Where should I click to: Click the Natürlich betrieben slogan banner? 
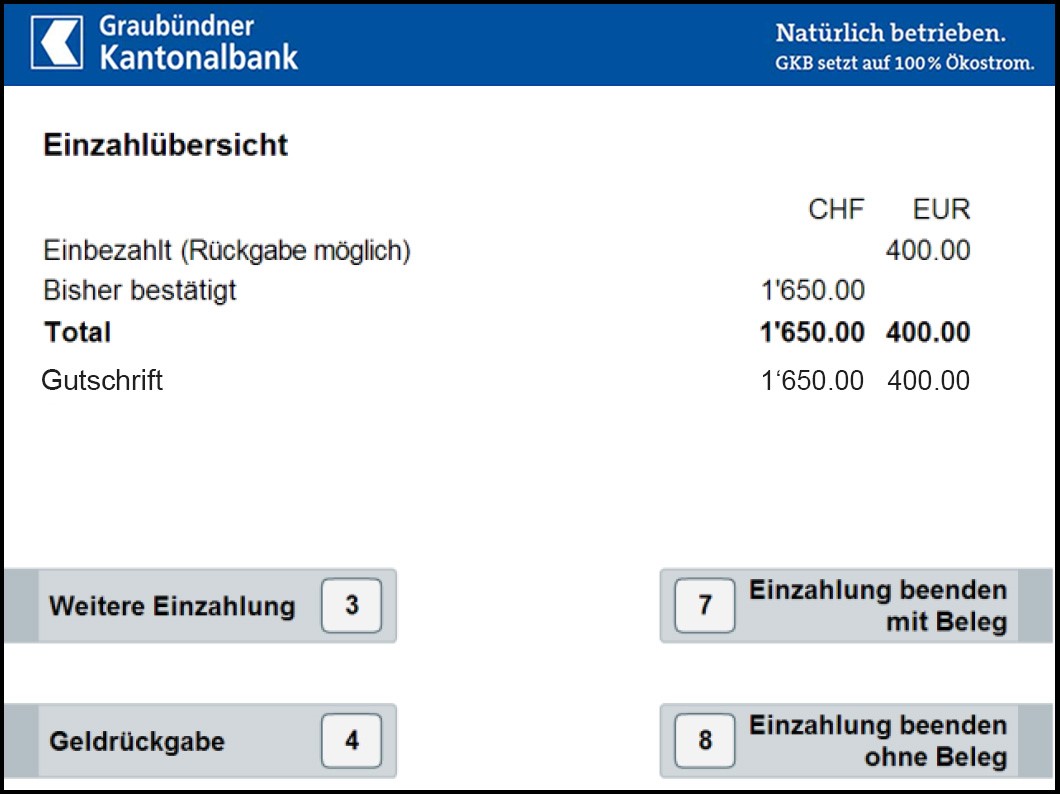(905, 47)
